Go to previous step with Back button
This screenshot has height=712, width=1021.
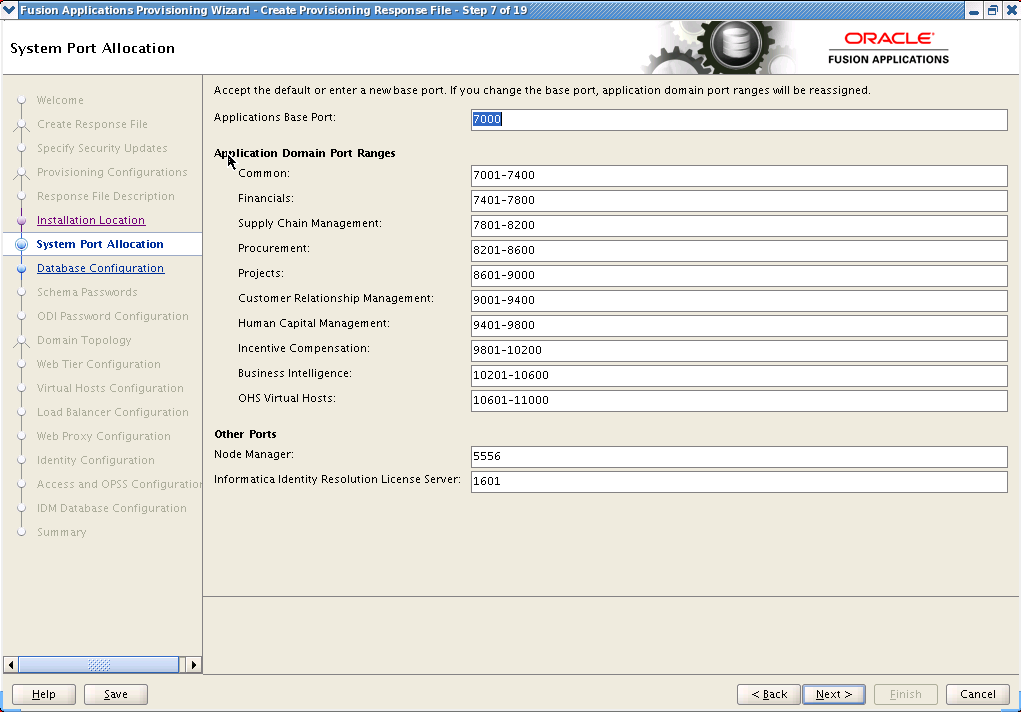click(769, 694)
